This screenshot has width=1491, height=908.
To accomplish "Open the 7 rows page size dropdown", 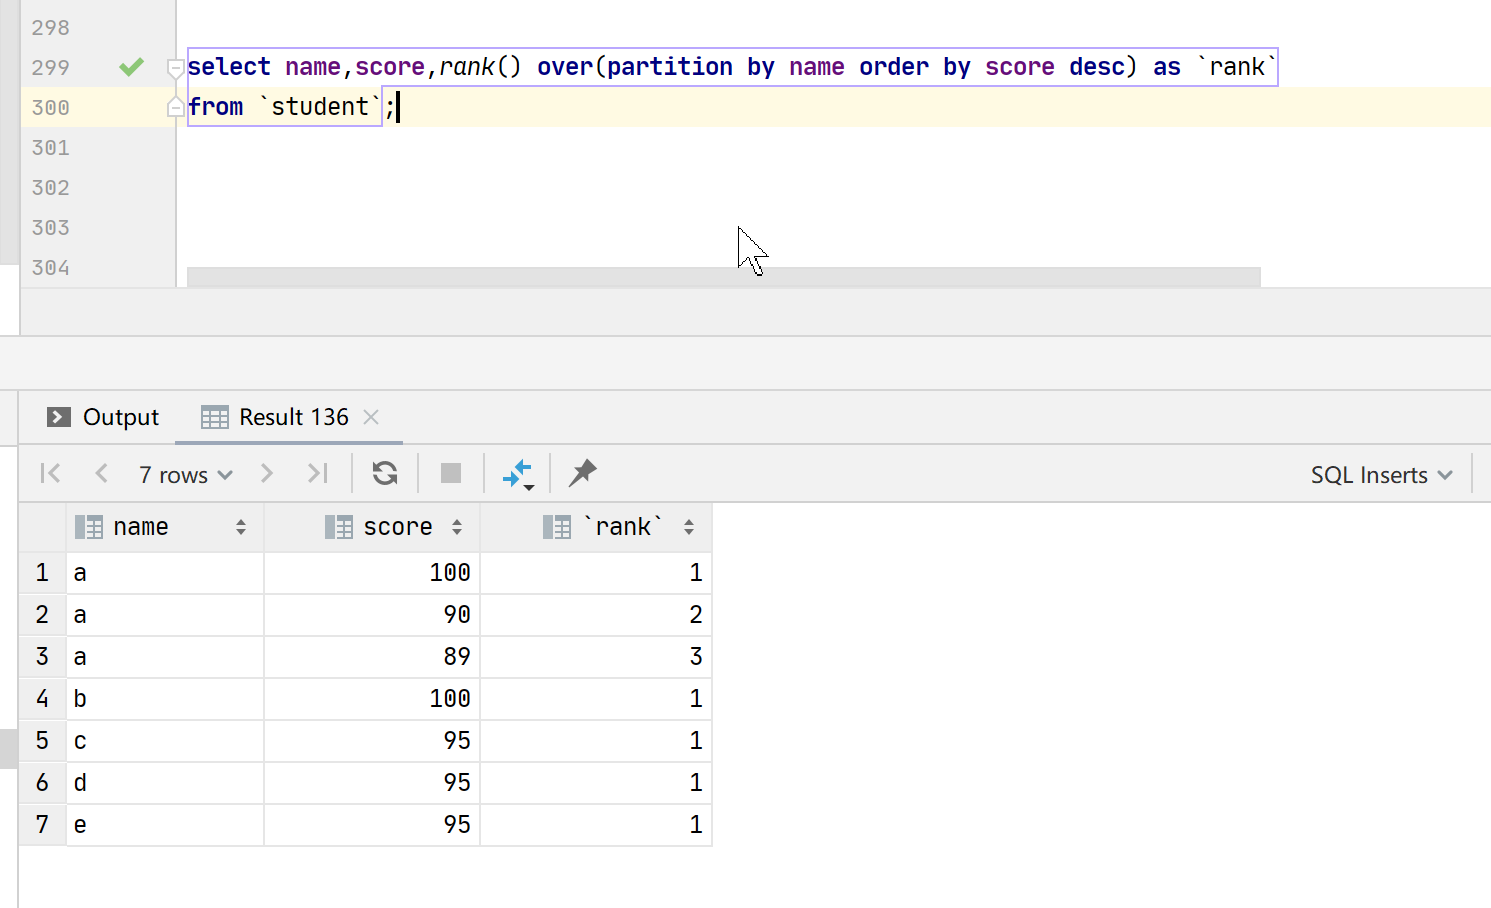I will (x=185, y=475).
